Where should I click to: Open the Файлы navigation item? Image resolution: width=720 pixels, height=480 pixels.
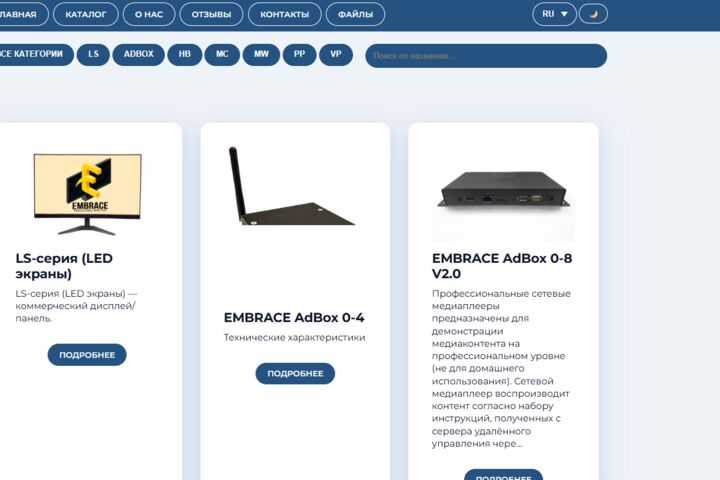coord(355,14)
